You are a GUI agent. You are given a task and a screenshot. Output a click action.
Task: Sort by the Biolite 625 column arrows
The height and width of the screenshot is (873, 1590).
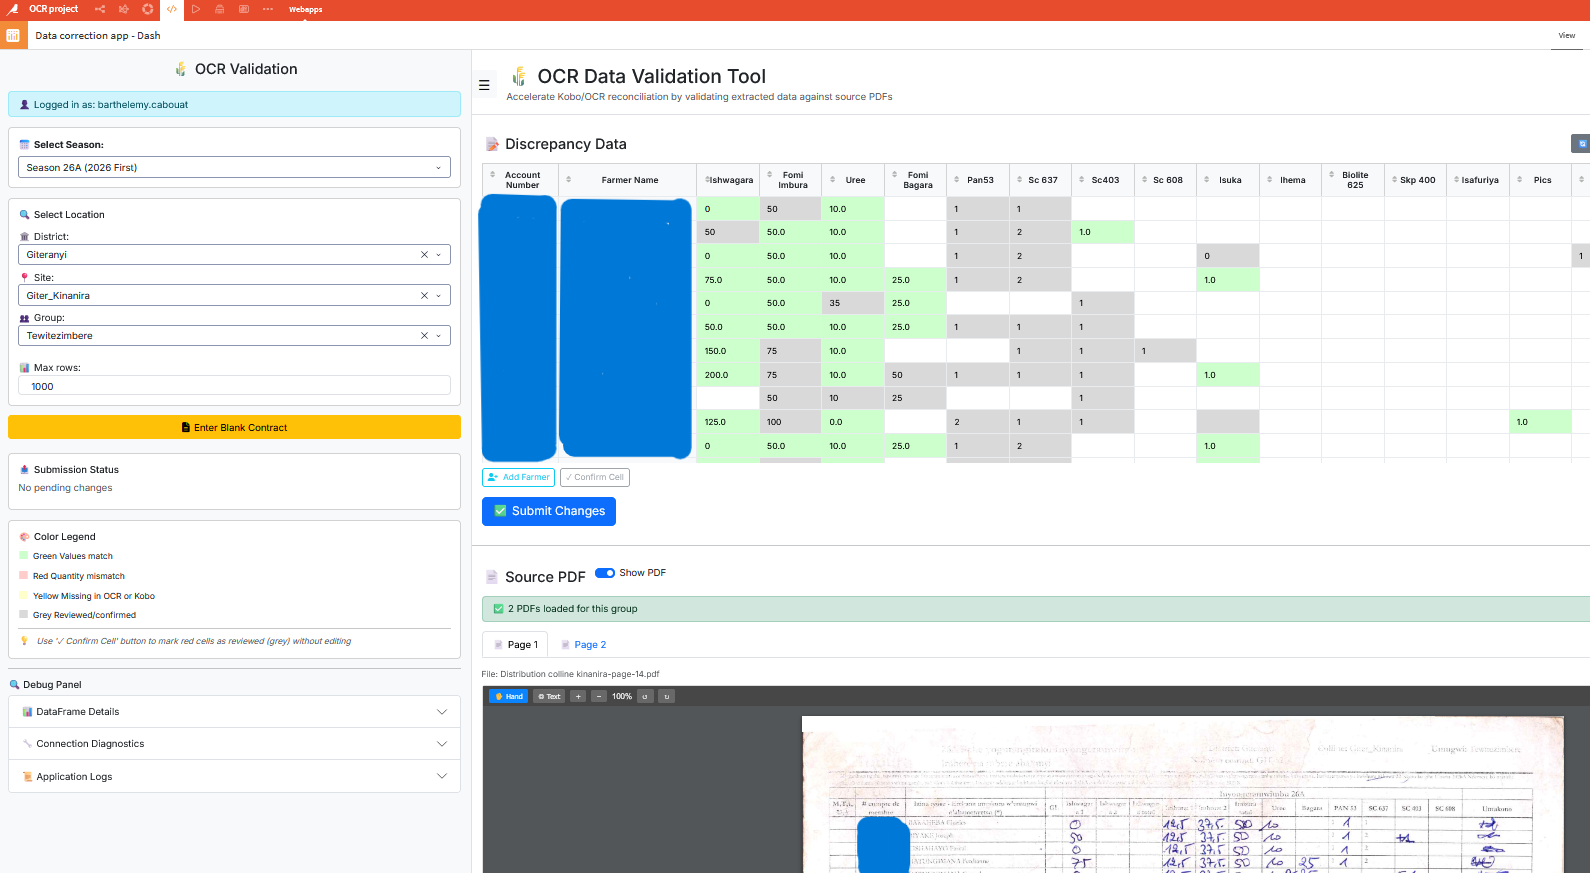point(1332,175)
